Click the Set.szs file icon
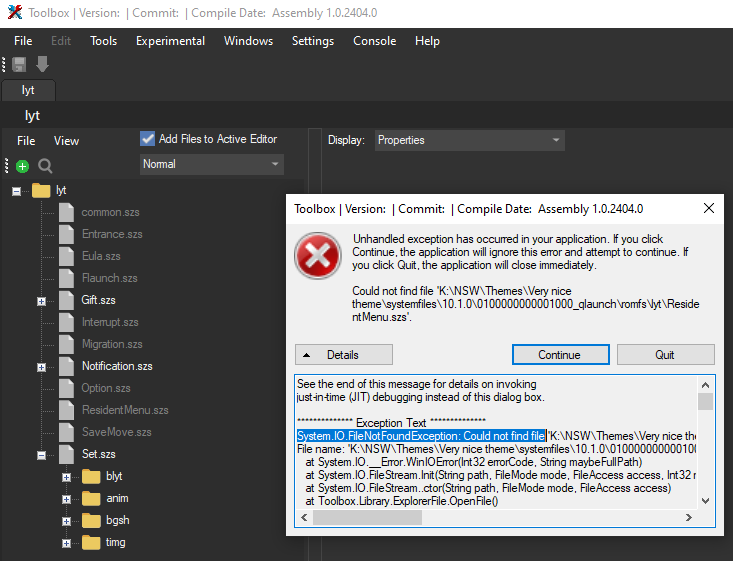Viewport: 733px width, 561px height. point(66,454)
